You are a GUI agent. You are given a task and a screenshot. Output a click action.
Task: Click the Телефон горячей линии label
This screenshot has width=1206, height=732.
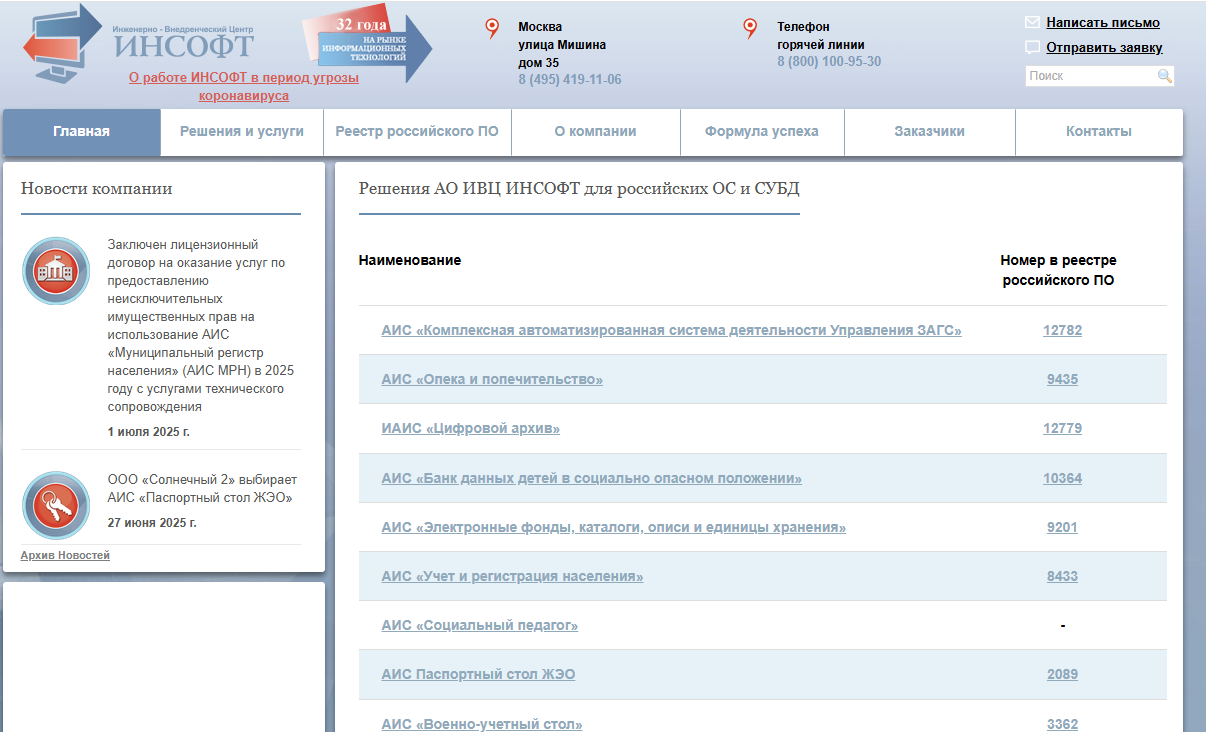click(x=820, y=35)
